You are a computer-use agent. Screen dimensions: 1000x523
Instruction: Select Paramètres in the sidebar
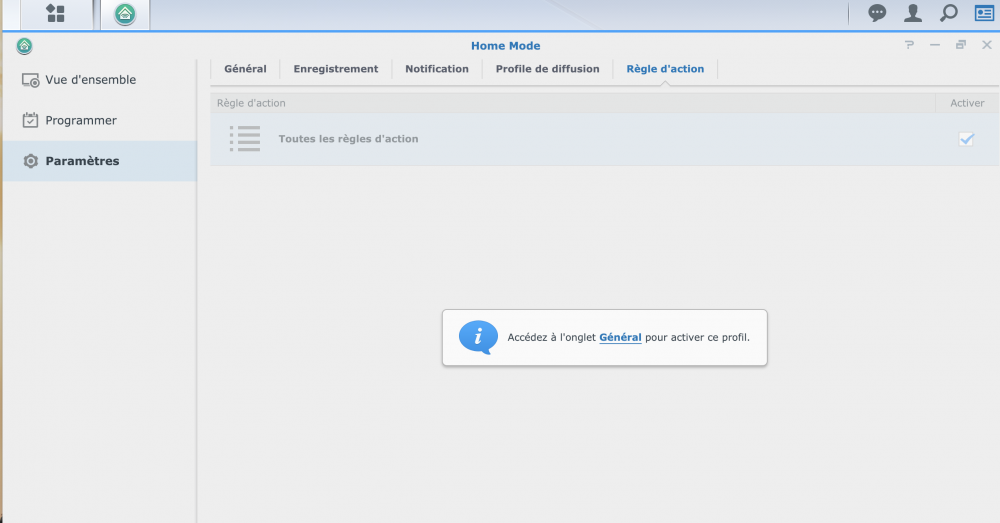tap(82, 161)
